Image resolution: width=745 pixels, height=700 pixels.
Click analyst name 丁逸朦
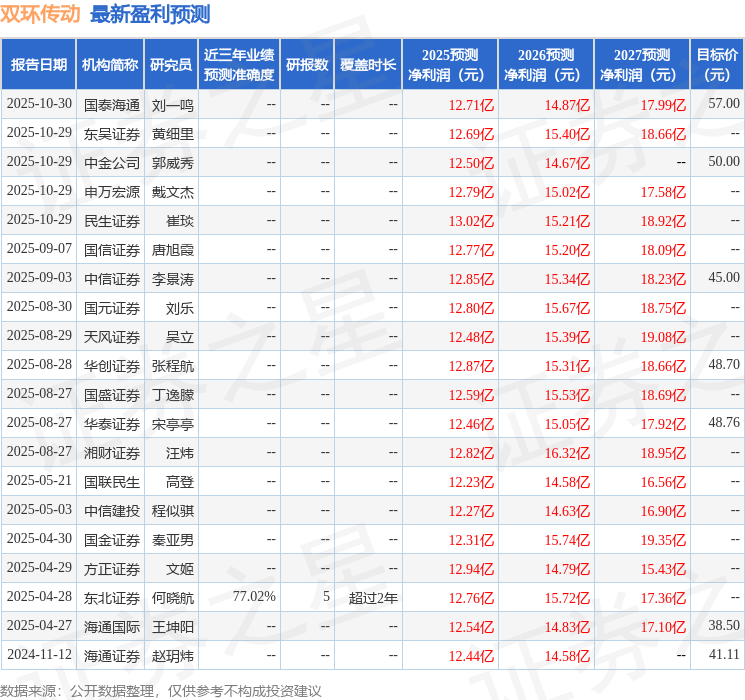tap(172, 395)
